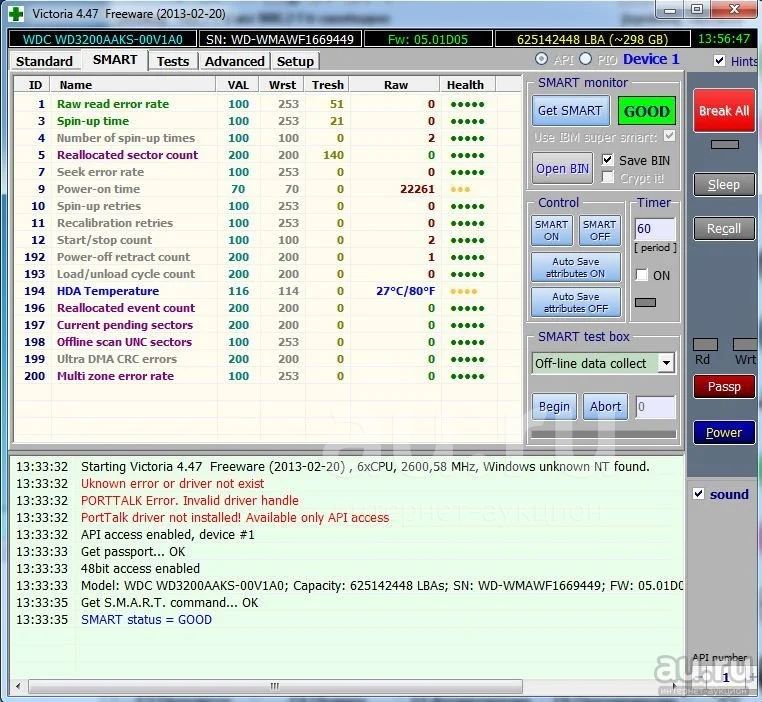Click the PortTalk driver not installed log line
Viewport: 762px width, 702px height.
click(x=235, y=517)
